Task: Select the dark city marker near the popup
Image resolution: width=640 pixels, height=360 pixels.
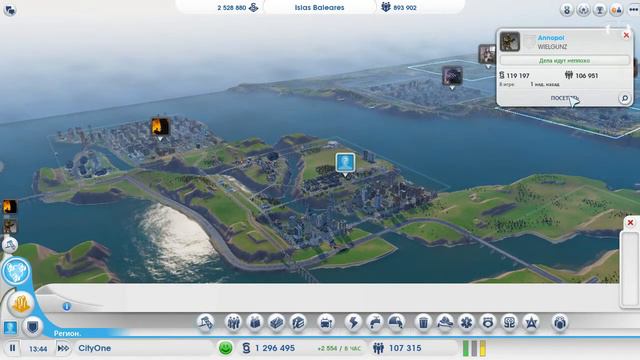Action: click(x=452, y=76)
